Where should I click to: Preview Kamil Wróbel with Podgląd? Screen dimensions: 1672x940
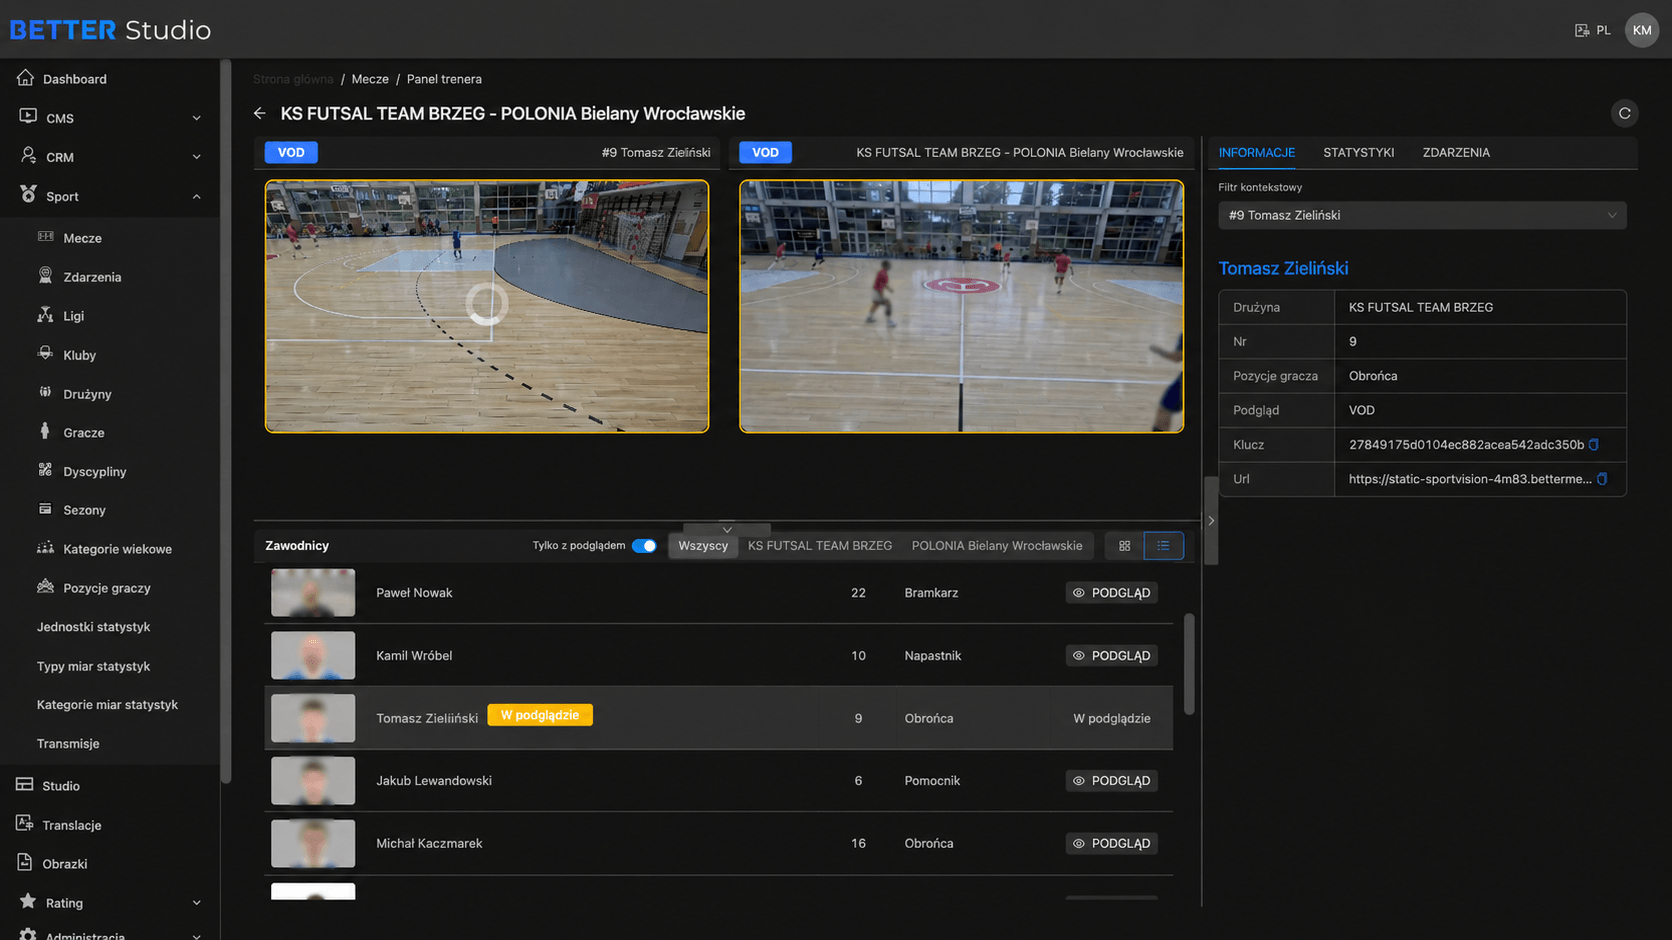click(1112, 656)
